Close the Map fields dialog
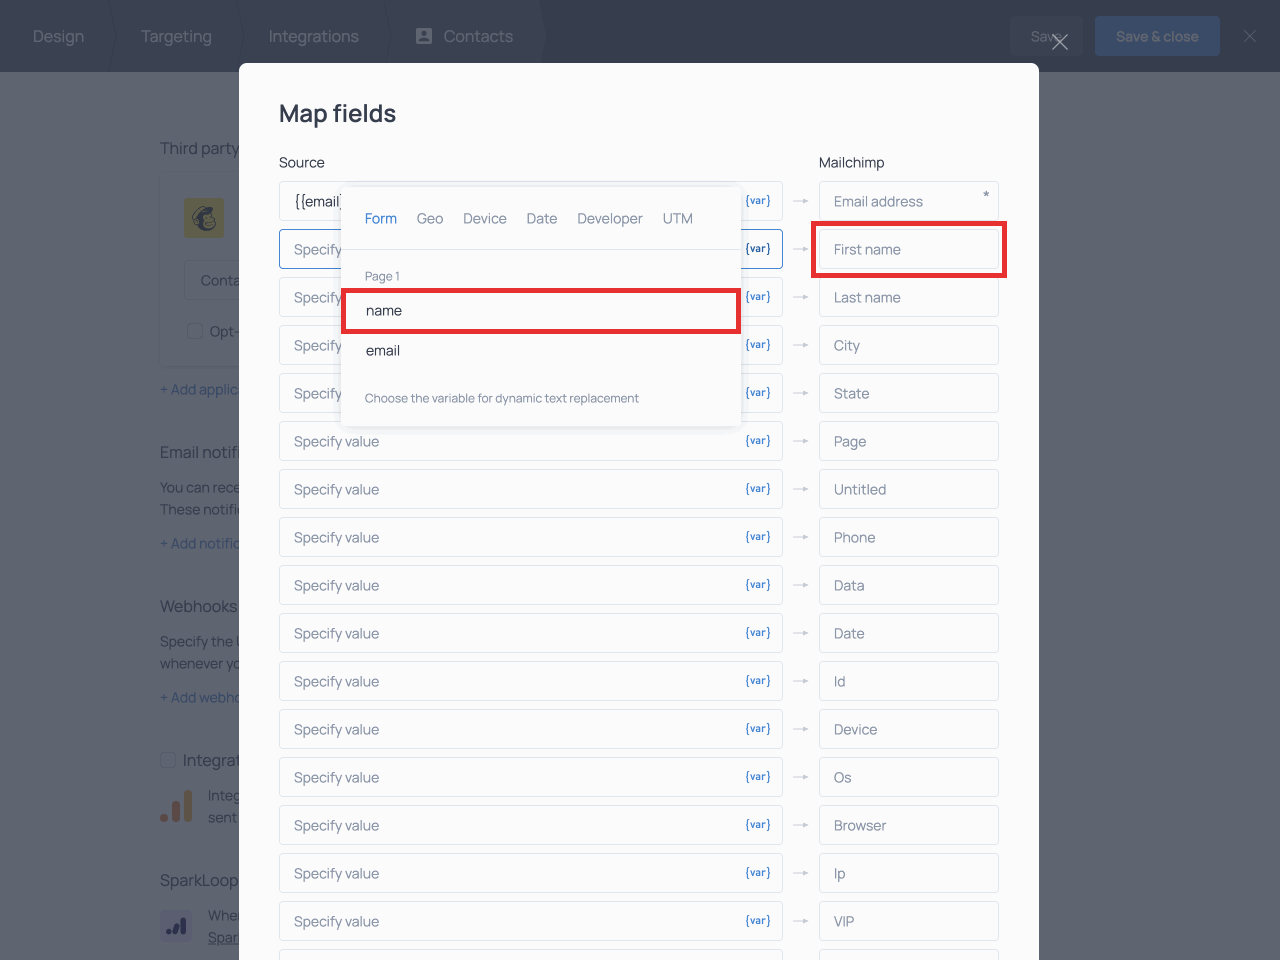The width and height of the screenshot is (1280, 960). 1060,42
